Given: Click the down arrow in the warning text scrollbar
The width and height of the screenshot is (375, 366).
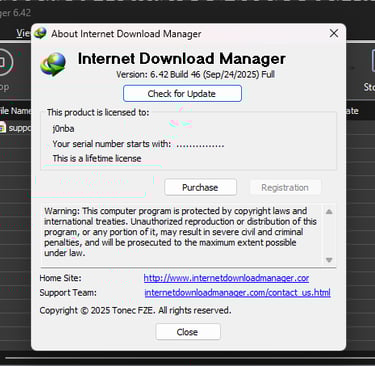Looking at the screenshot, I should pyautogui.click(x=329, y=260).
